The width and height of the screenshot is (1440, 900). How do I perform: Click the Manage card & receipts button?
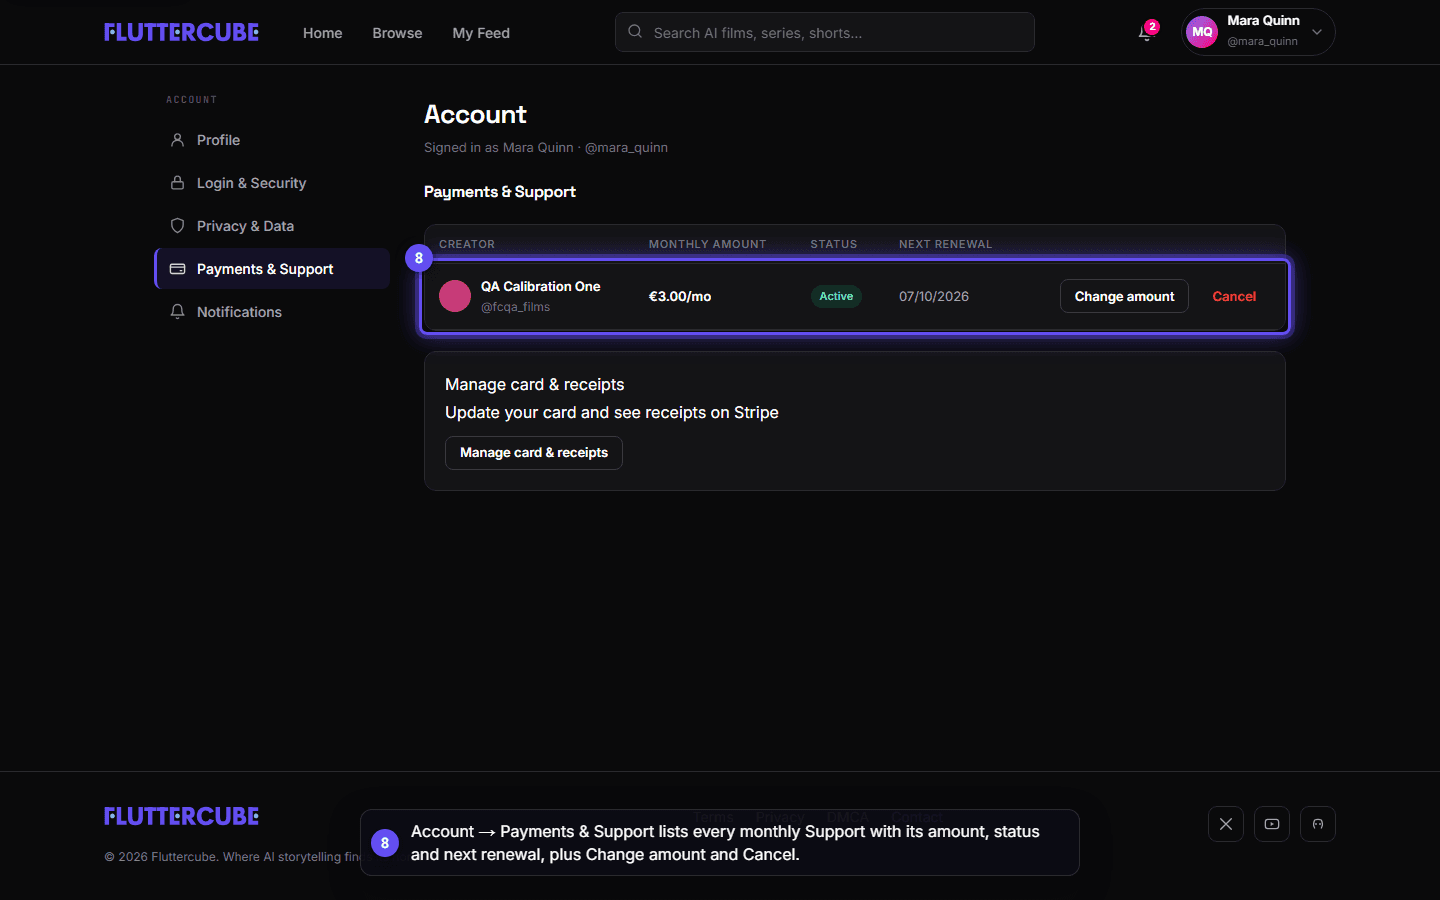(534, 453)
